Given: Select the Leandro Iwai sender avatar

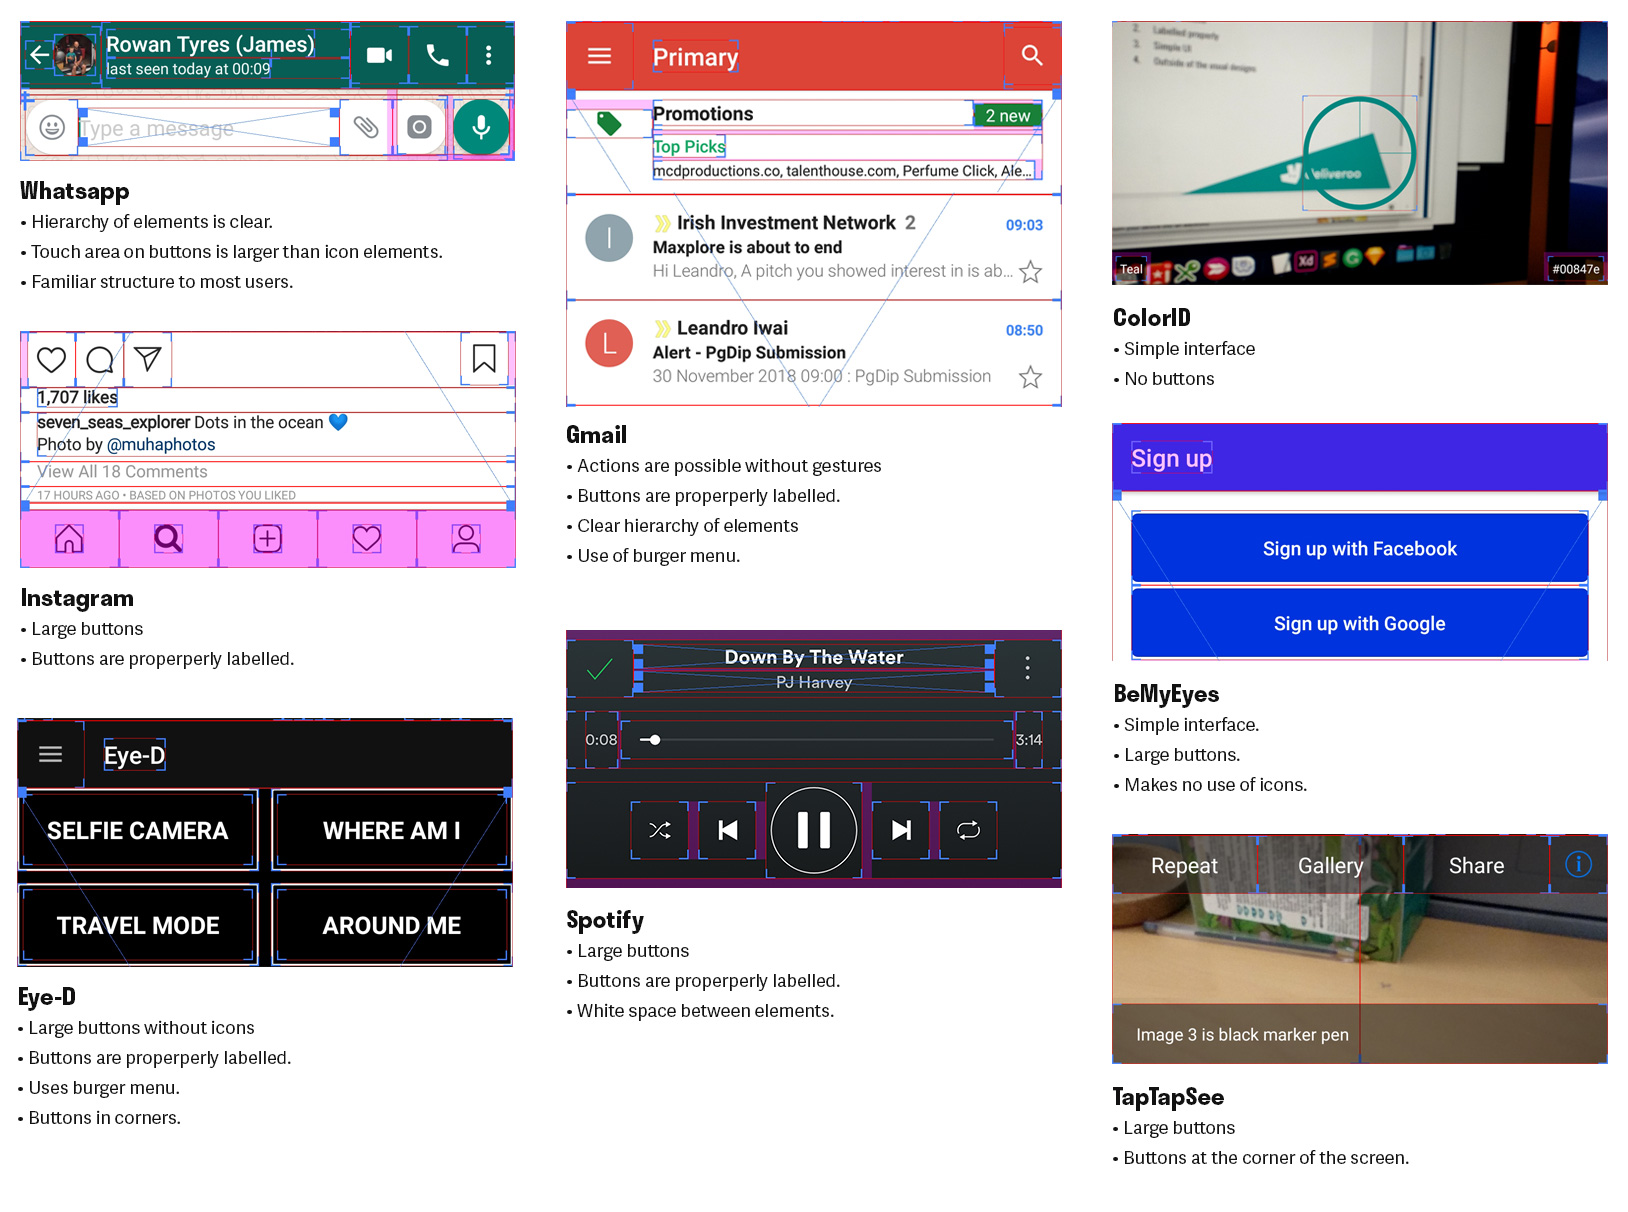Looking at the screenshot, I should point(609,343).
